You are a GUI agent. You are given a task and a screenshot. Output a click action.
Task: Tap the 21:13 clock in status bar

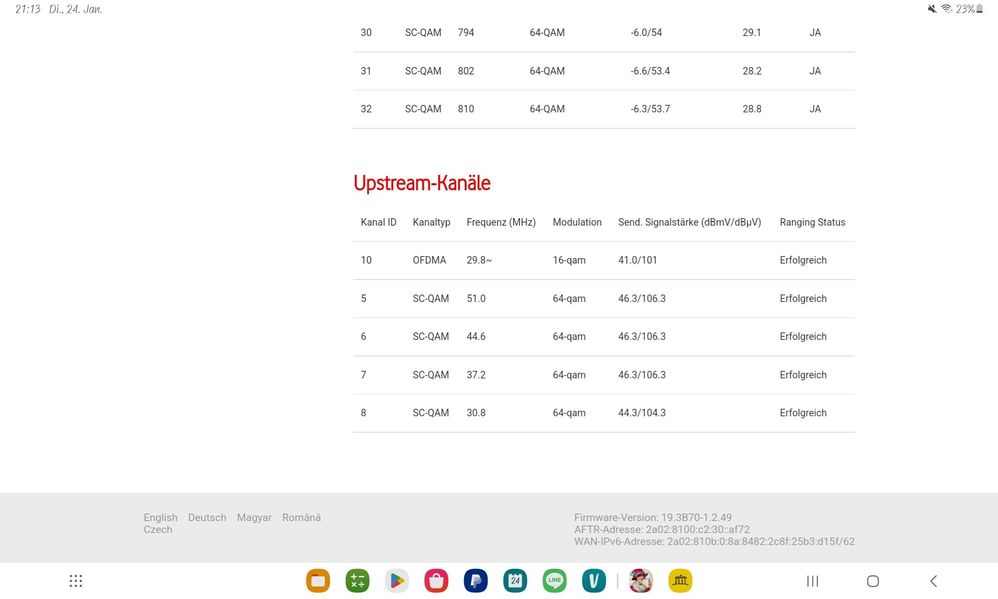click(x=27, y=9)
